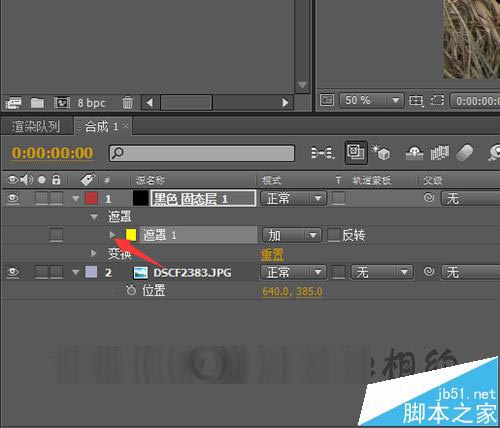
Task: Click the yellow color swatch of 遮罩 1
Action: [x=131, y=235]
